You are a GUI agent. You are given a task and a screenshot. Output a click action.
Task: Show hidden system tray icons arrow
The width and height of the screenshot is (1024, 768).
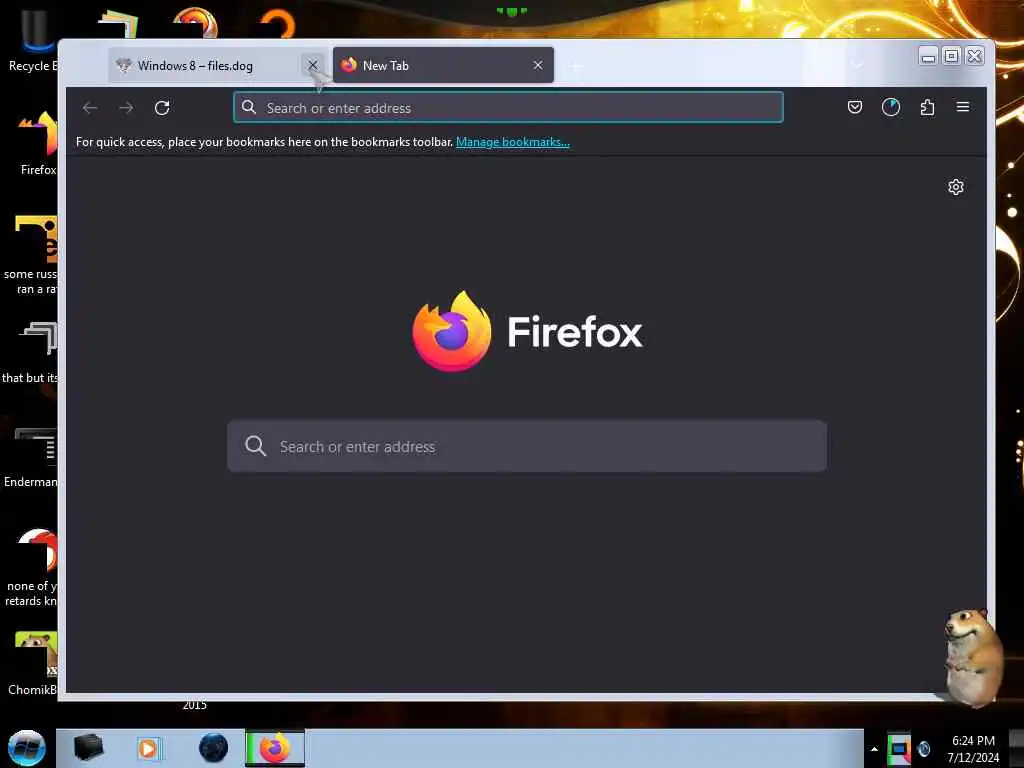click(874, 749)
